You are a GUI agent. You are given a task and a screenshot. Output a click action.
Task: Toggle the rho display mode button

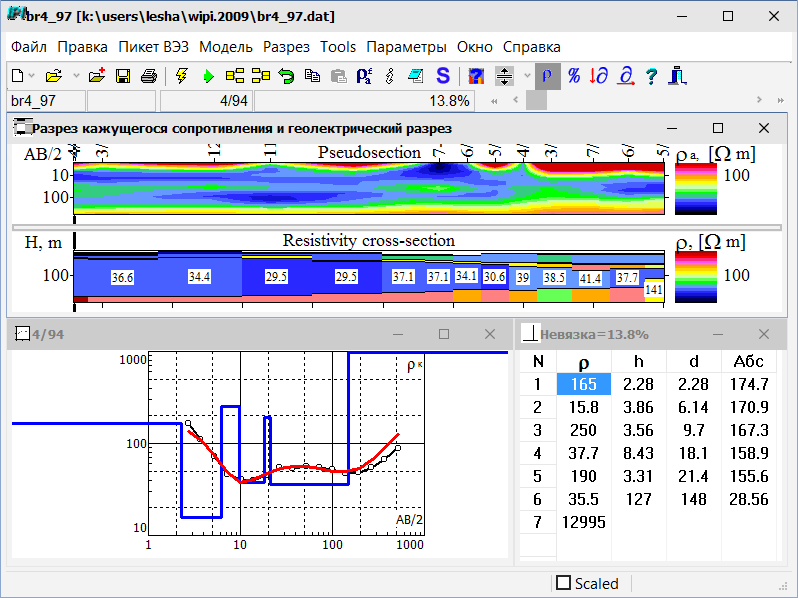tap(548, 76)
